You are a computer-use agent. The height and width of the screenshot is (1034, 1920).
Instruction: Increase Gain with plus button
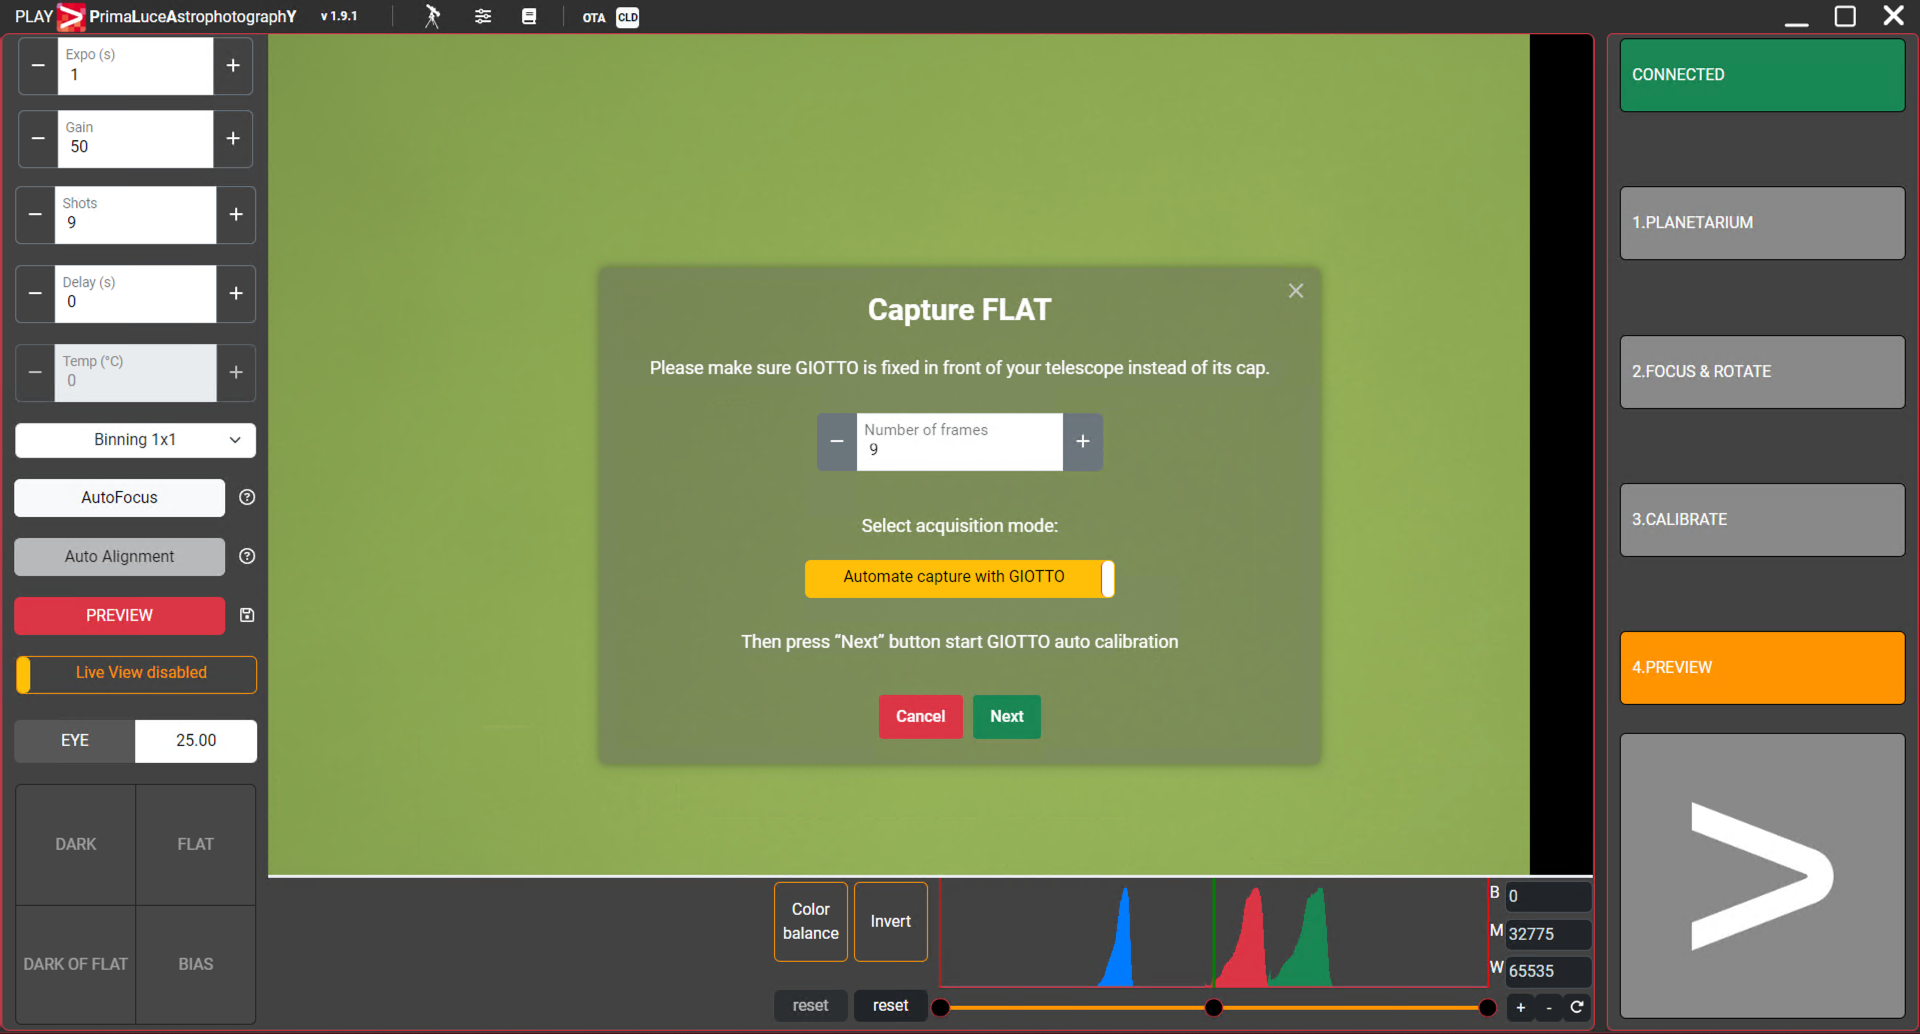click(x=233, y=139)
